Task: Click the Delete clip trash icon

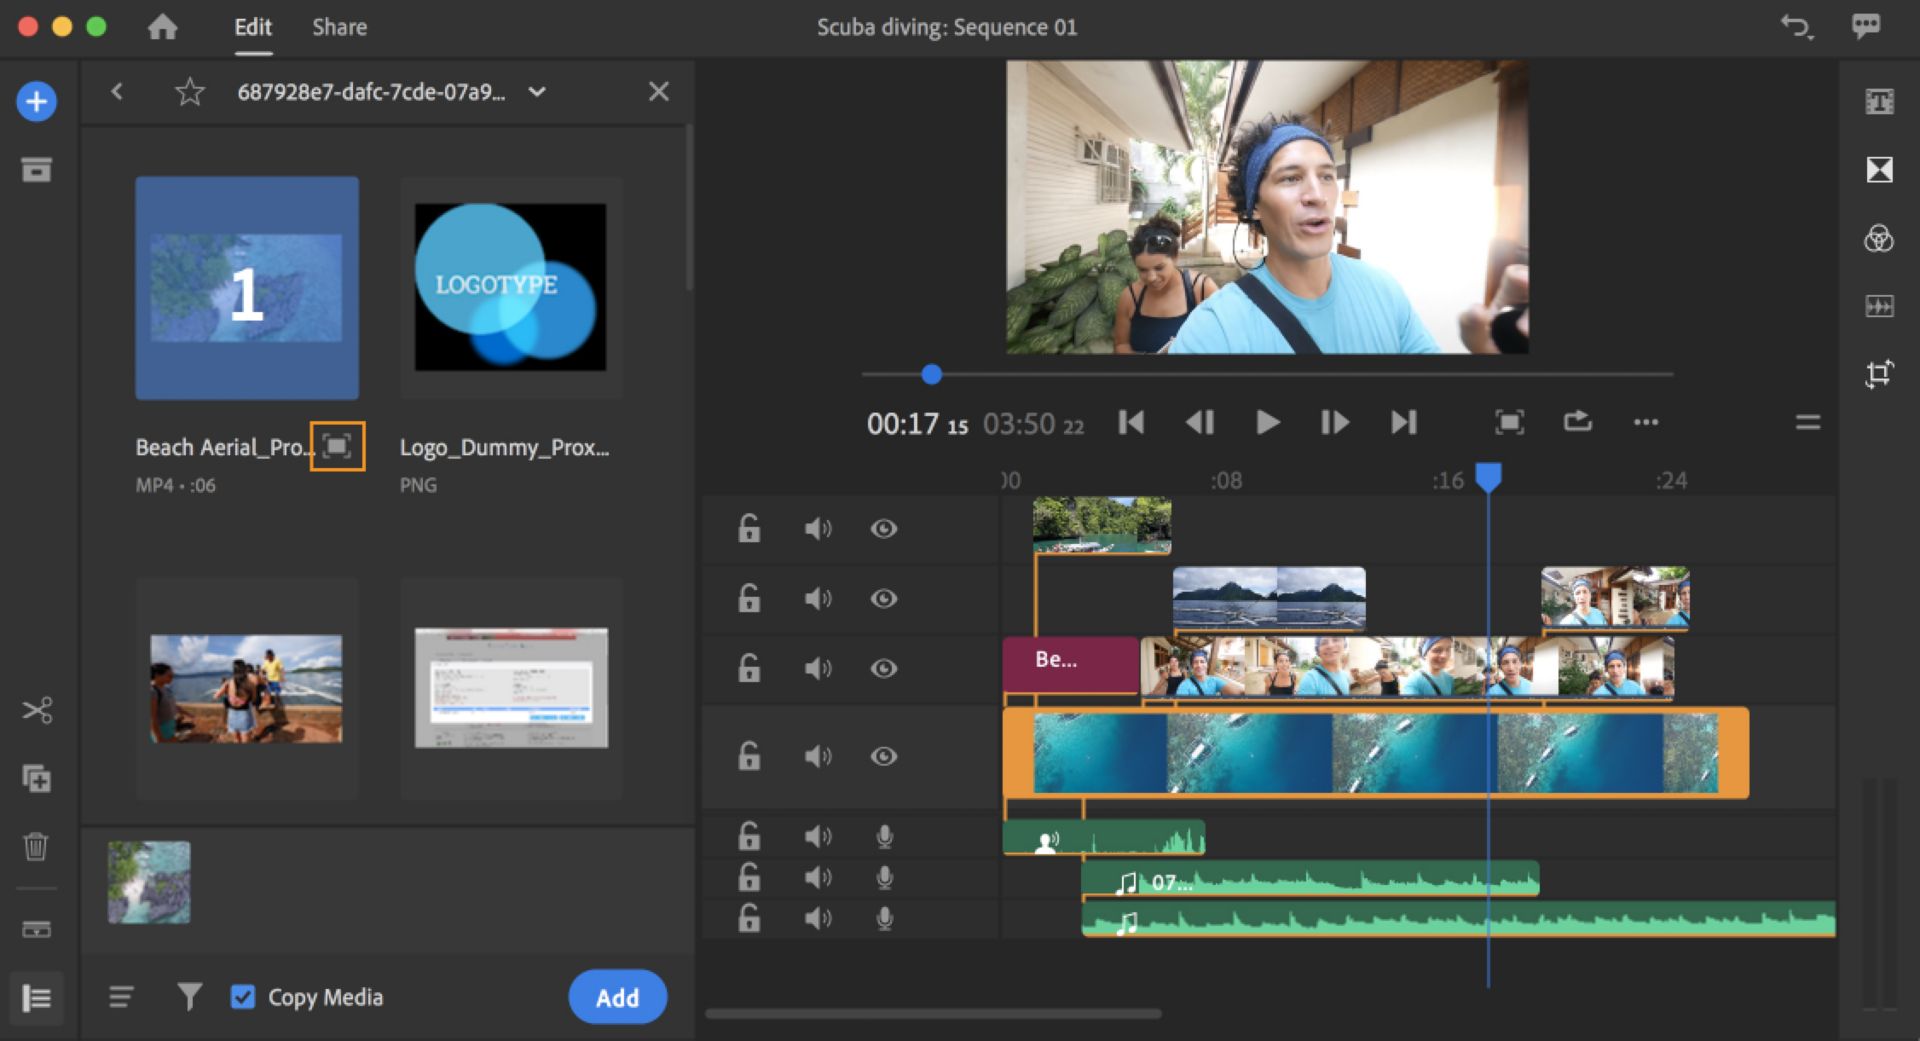Action: [37, 847]
